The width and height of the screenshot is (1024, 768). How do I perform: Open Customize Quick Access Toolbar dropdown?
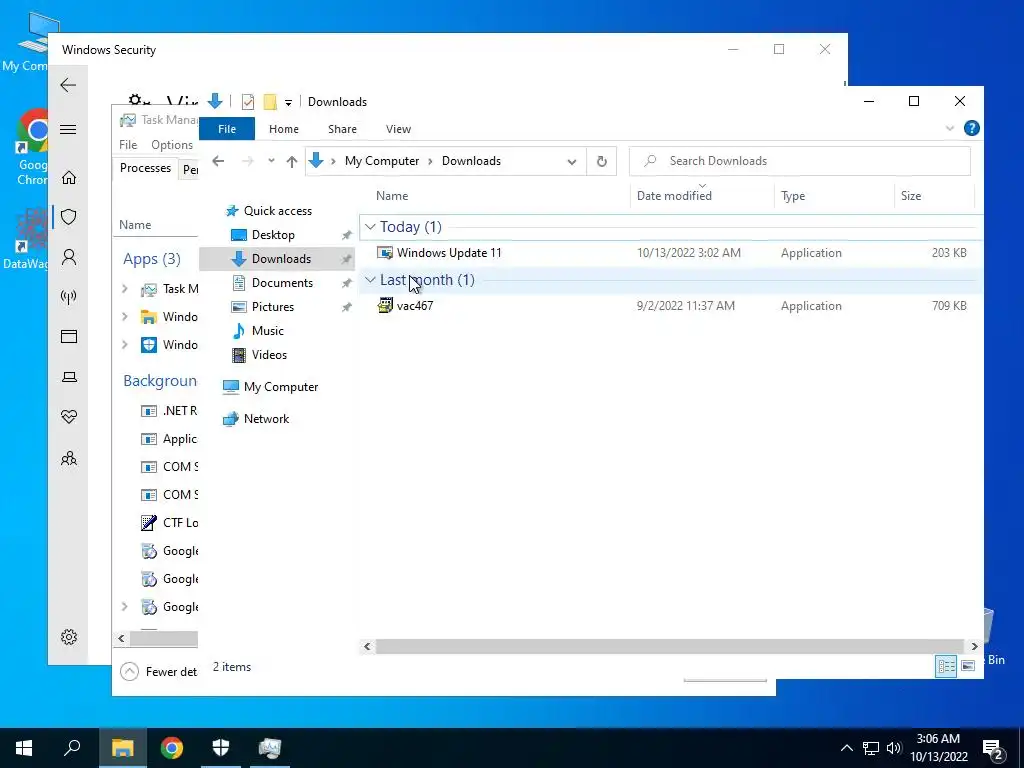(288, 103)
